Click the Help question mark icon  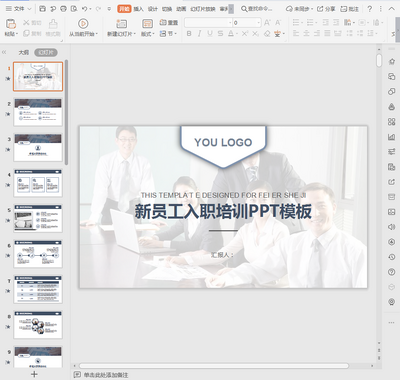pos(369,9)
